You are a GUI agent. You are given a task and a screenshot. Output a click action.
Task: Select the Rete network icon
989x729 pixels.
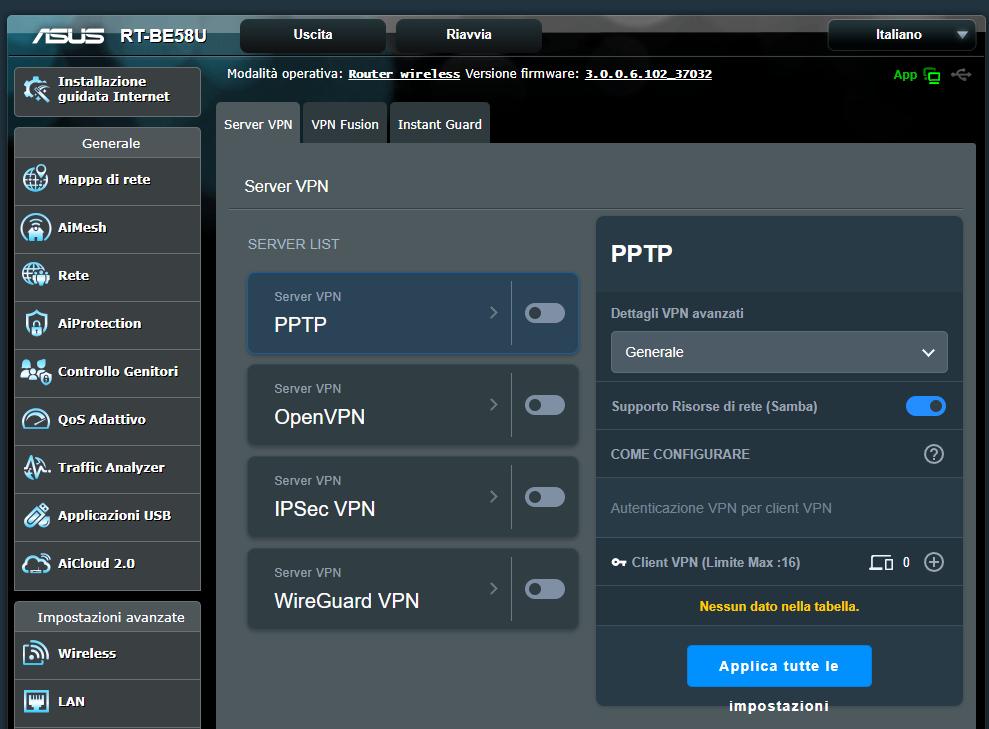tap(35, 275)
